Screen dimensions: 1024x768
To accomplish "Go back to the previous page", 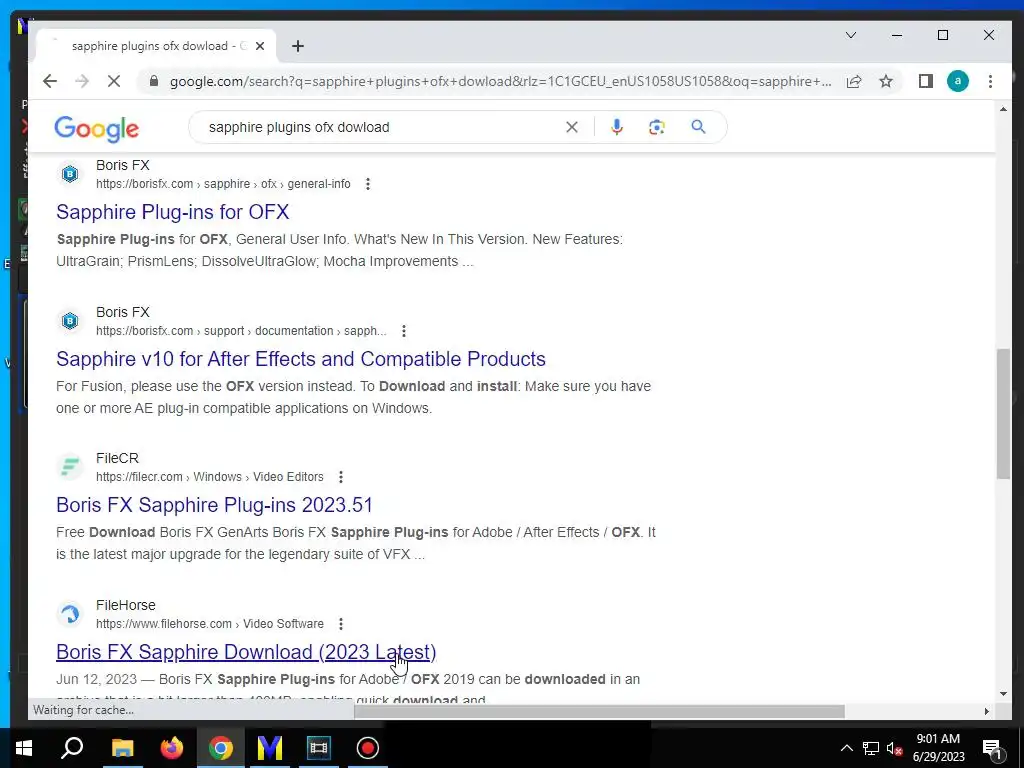I will (50, 81).
